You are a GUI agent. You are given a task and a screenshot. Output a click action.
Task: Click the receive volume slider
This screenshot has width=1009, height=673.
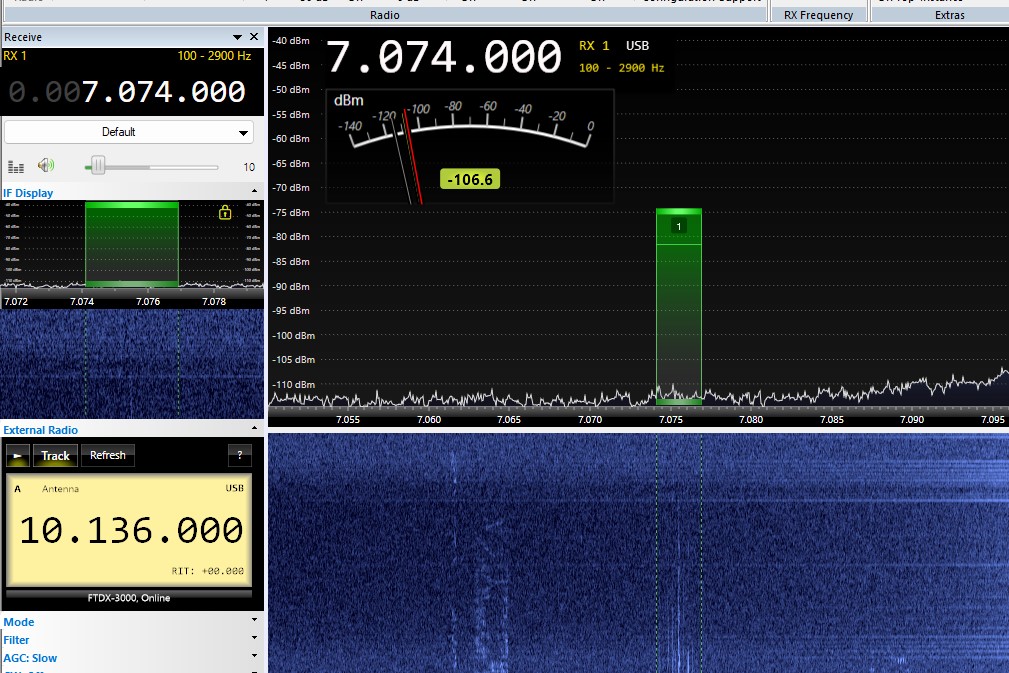(x=97, y=166)
